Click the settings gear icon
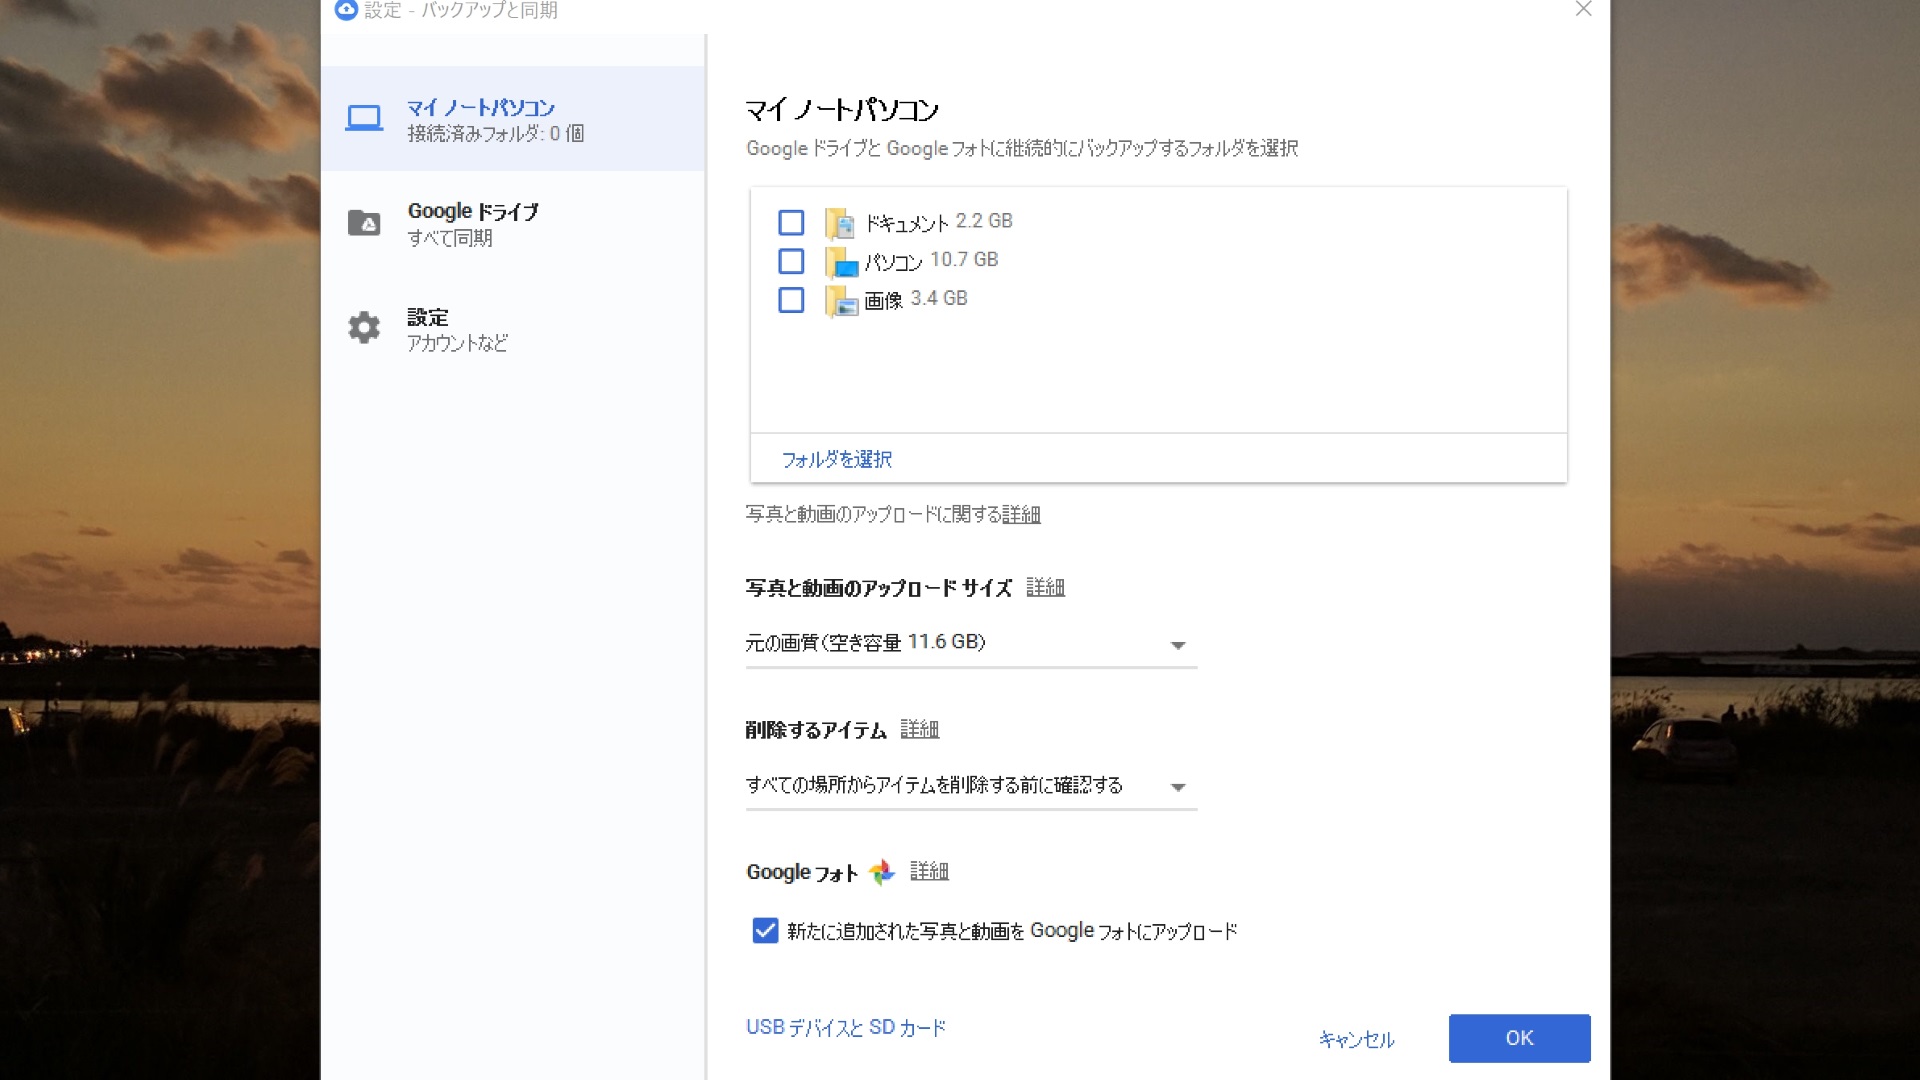 click(x=364, y=328)
